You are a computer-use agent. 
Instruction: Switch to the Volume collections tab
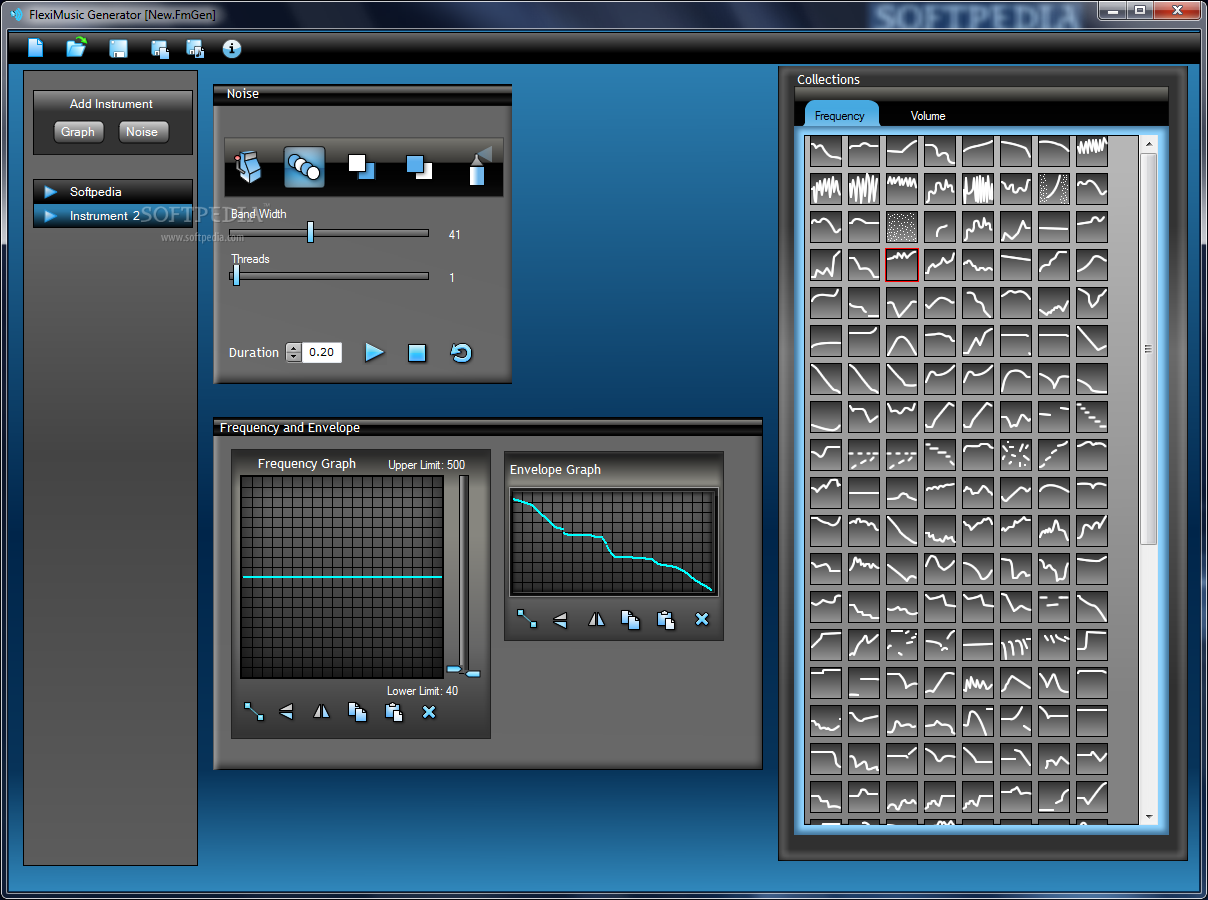(928, 116)
